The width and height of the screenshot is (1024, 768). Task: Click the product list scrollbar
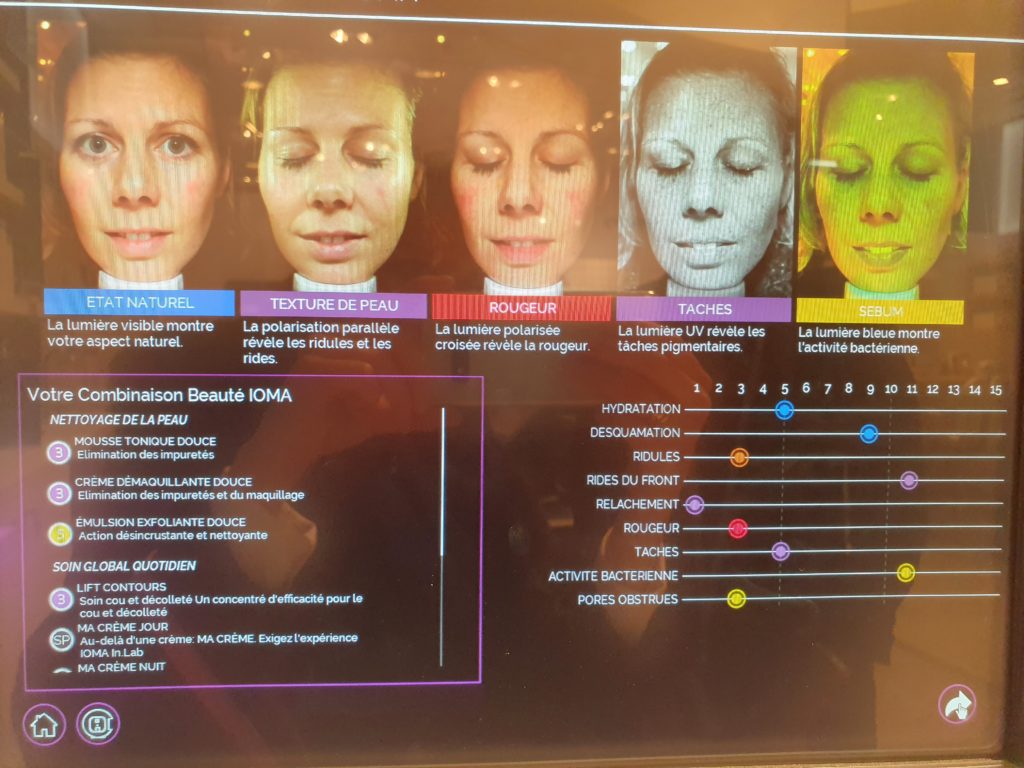[x=443, y=537]
